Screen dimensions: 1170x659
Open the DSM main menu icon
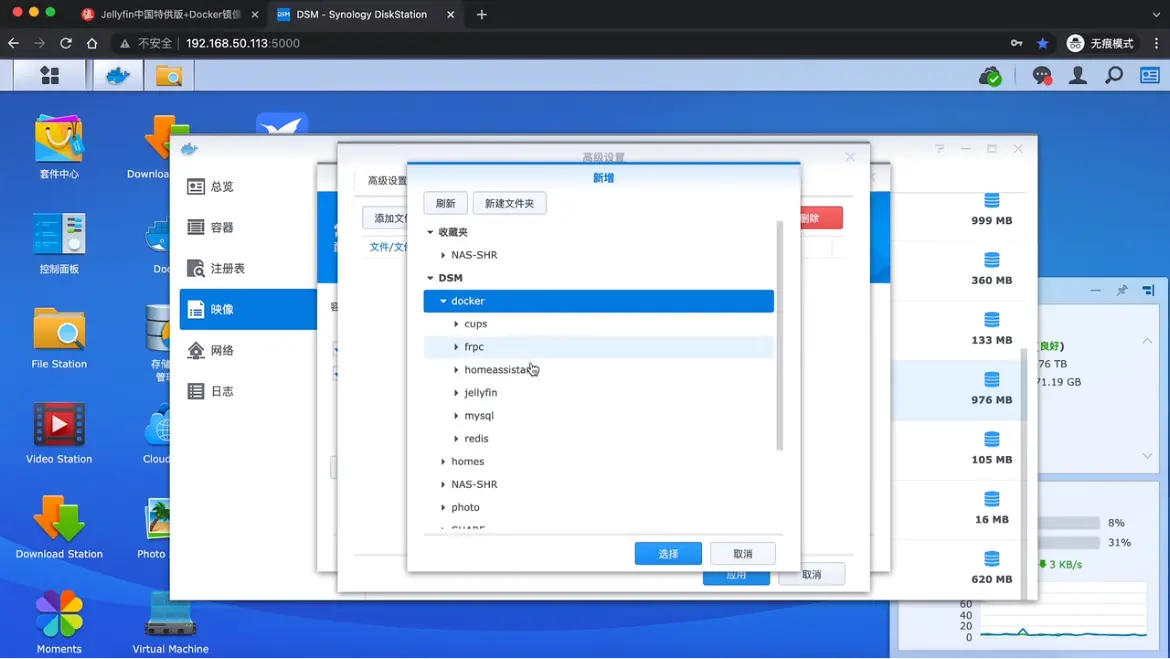pos(49,76)
